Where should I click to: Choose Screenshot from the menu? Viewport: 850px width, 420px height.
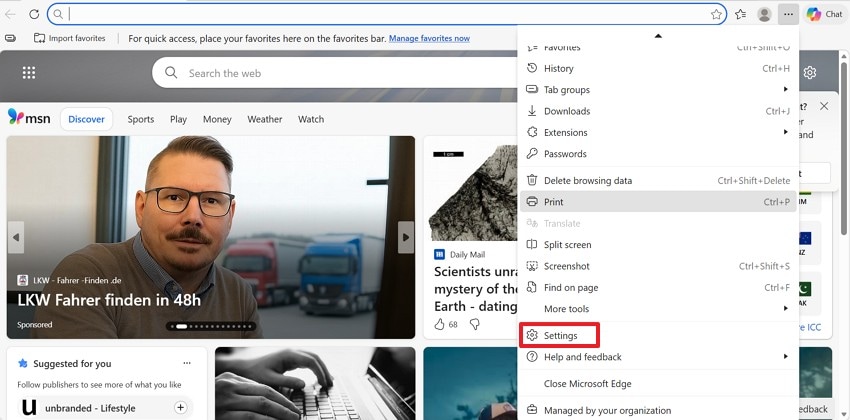(x=658, y=266)
